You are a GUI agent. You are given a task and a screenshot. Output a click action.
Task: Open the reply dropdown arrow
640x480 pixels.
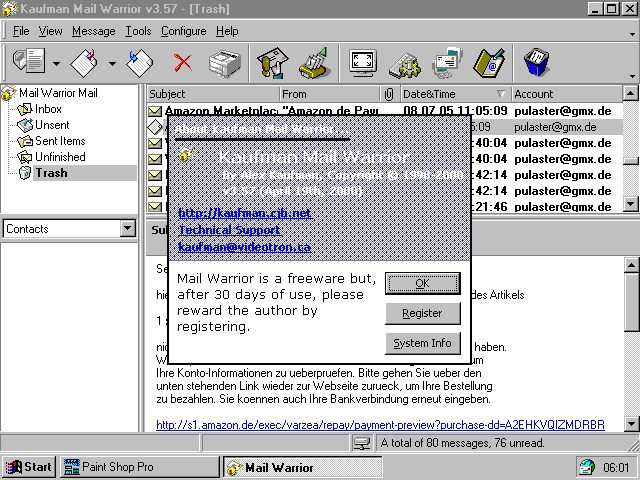[112, 64]
